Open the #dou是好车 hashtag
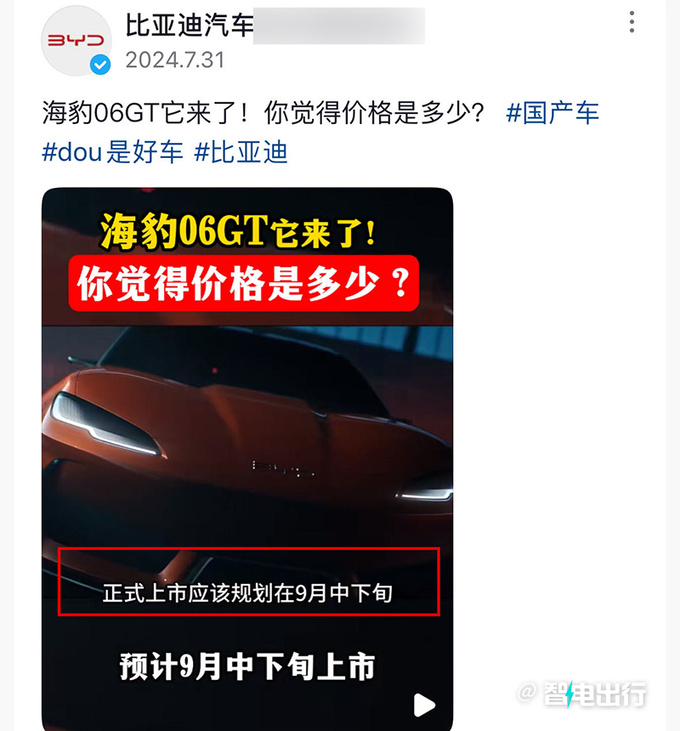Image resolution: width=680 pixels, height=731 pixels. tap(112, 152)
